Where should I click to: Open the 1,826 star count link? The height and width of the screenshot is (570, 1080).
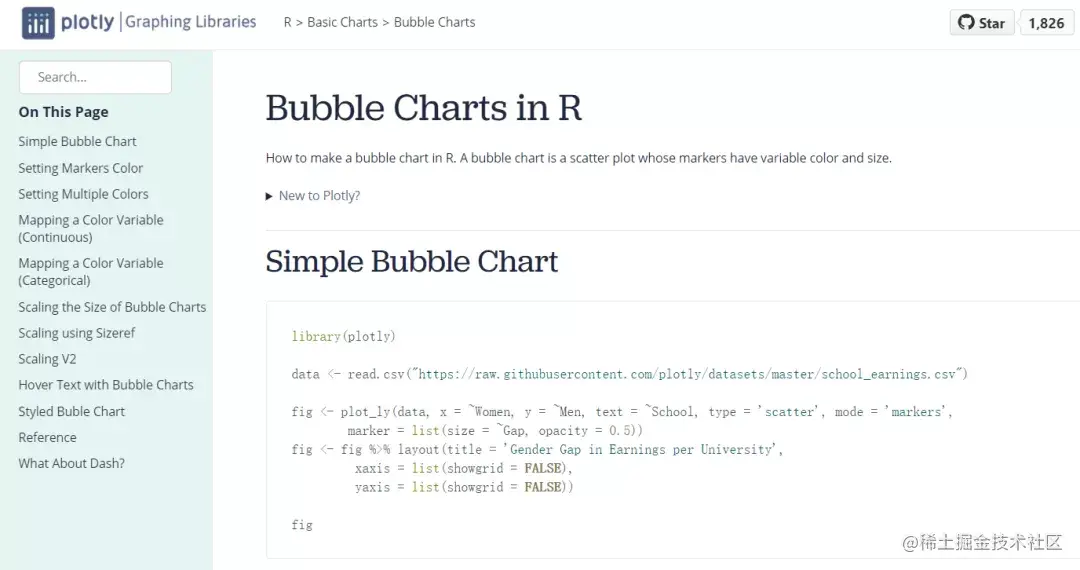click(x=1046, y=23)
